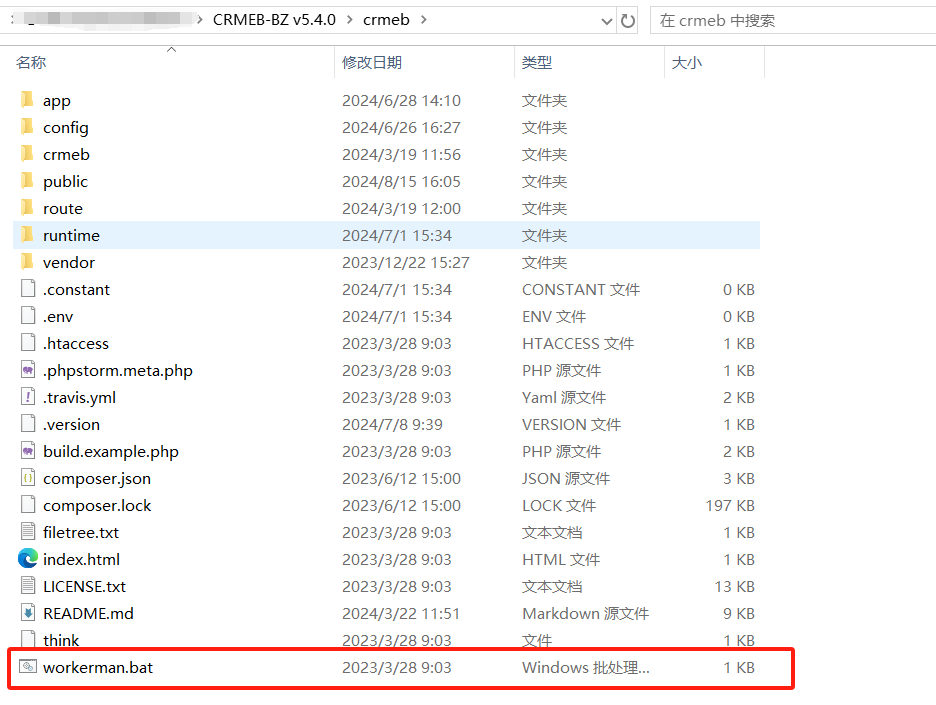This screenshot has height=705, width=936.
Task: Click the 13 KB size value
Action: (735, 586)
